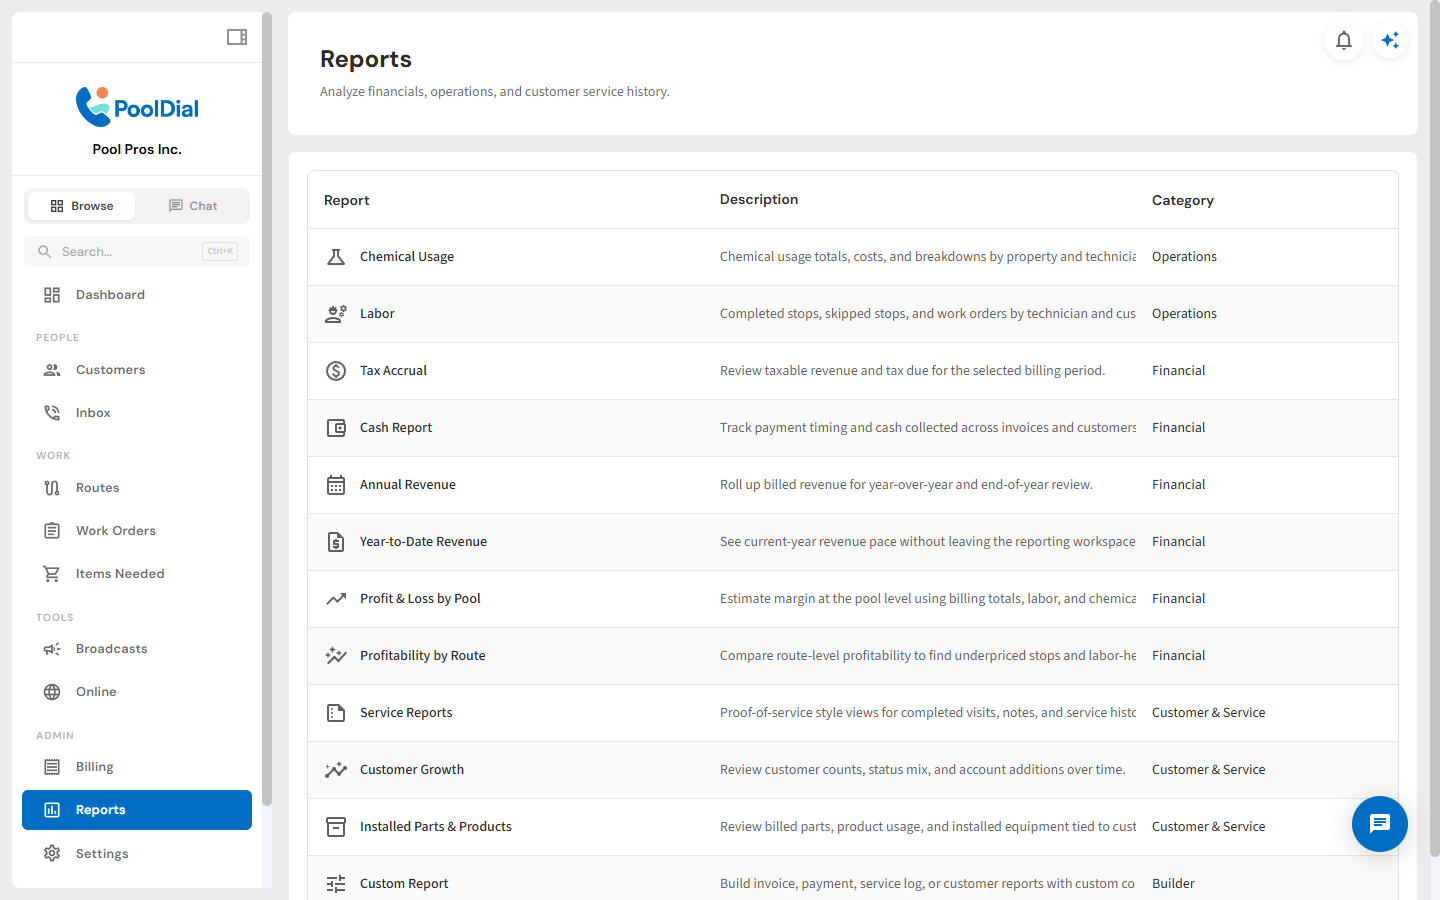The image size is (1440, 900).
Task: Click the Work Orders clipboard icon
Action: pos(52,531)
